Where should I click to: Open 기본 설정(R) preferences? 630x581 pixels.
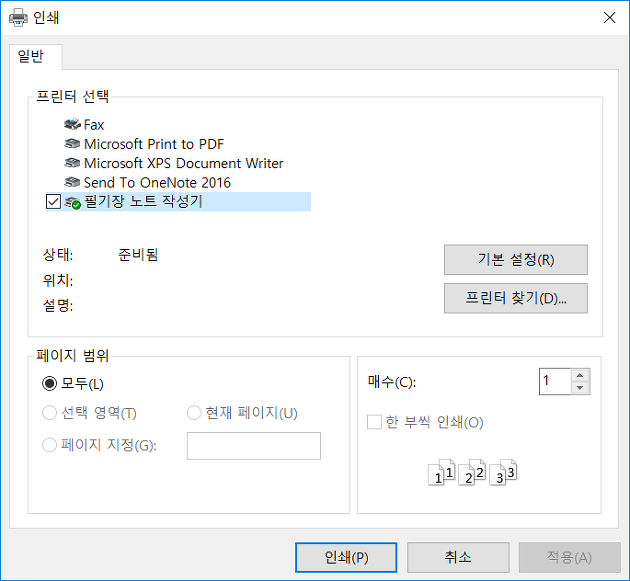[515, 260]
